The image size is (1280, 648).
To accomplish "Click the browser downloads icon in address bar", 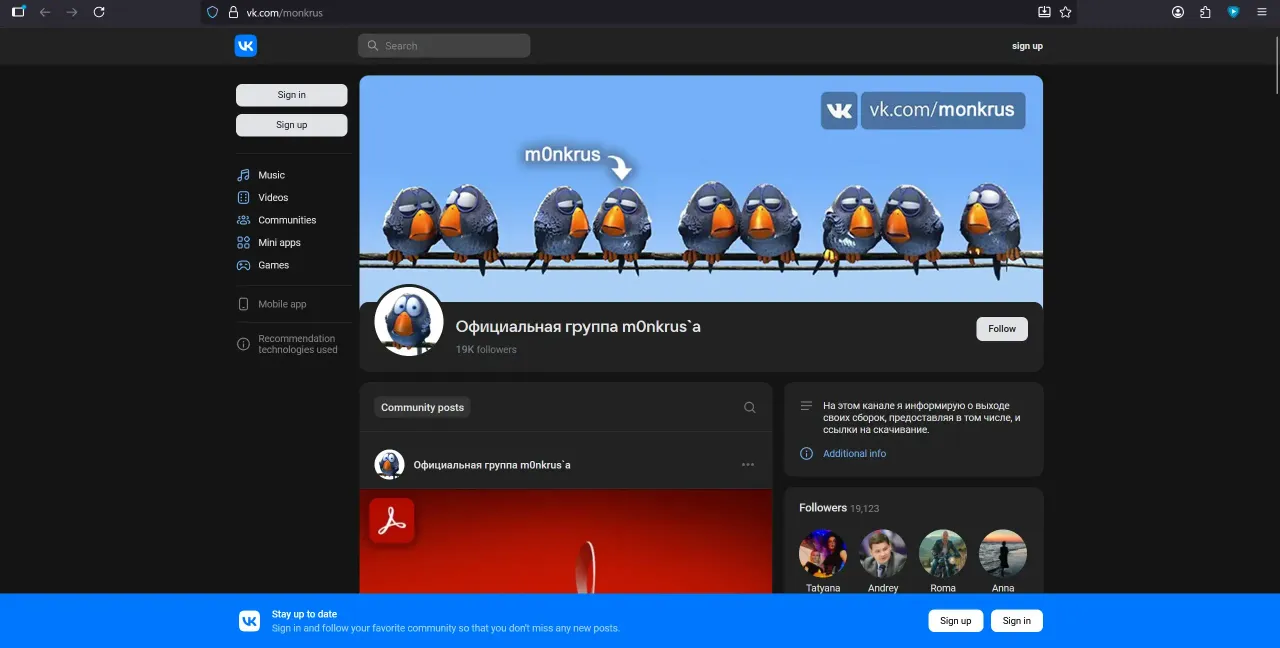I will click(x=1044, y=12).
